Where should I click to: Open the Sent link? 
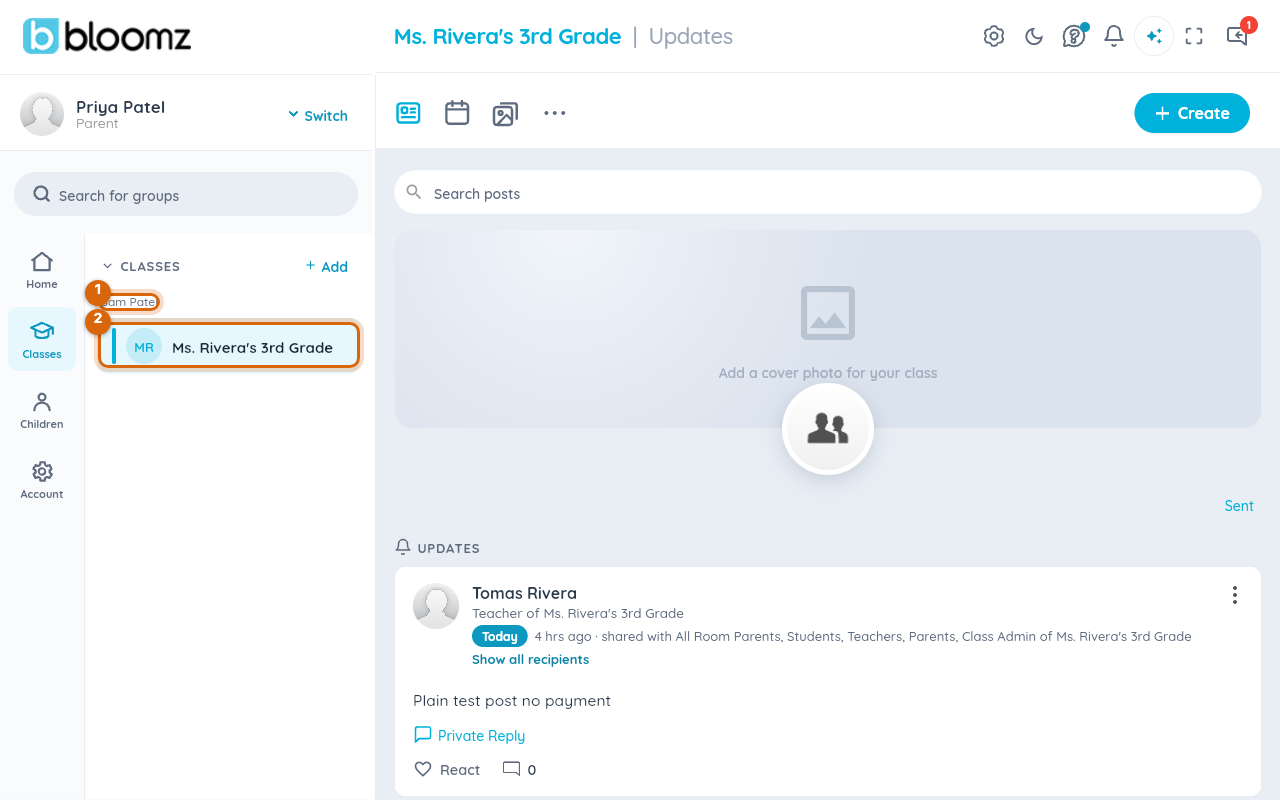tap(1239, 506)
